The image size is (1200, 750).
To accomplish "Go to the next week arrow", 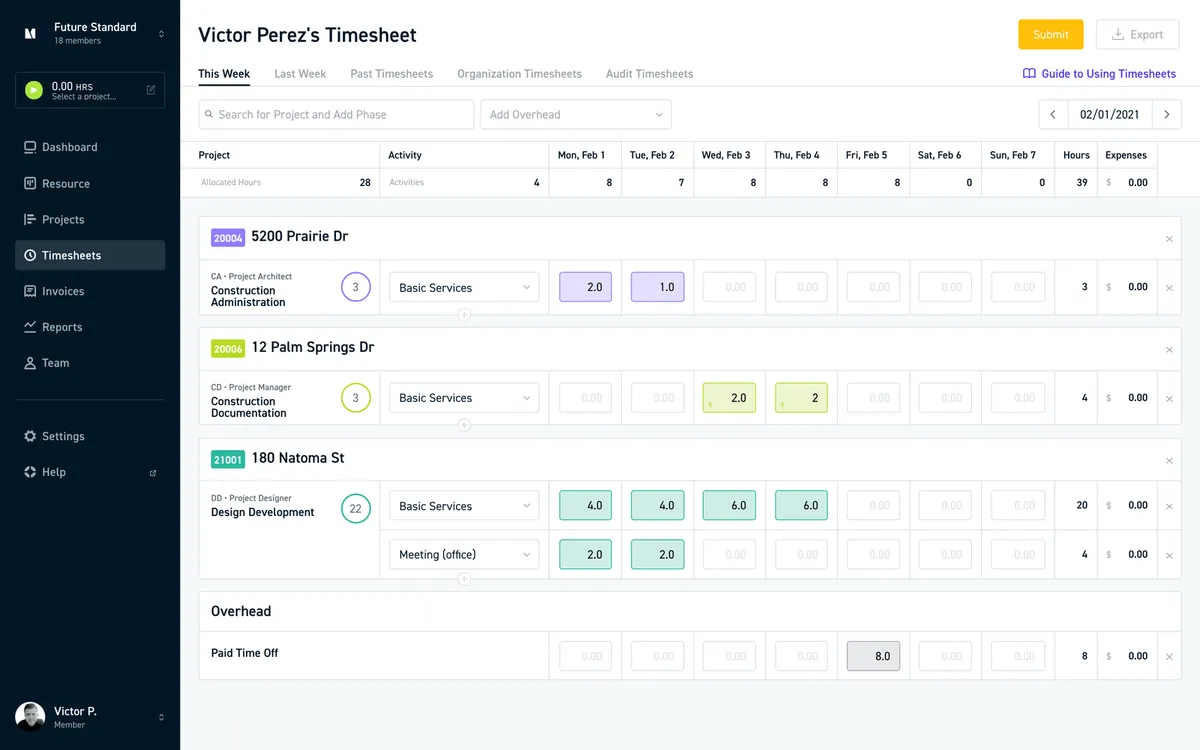I will (1167, 115).
